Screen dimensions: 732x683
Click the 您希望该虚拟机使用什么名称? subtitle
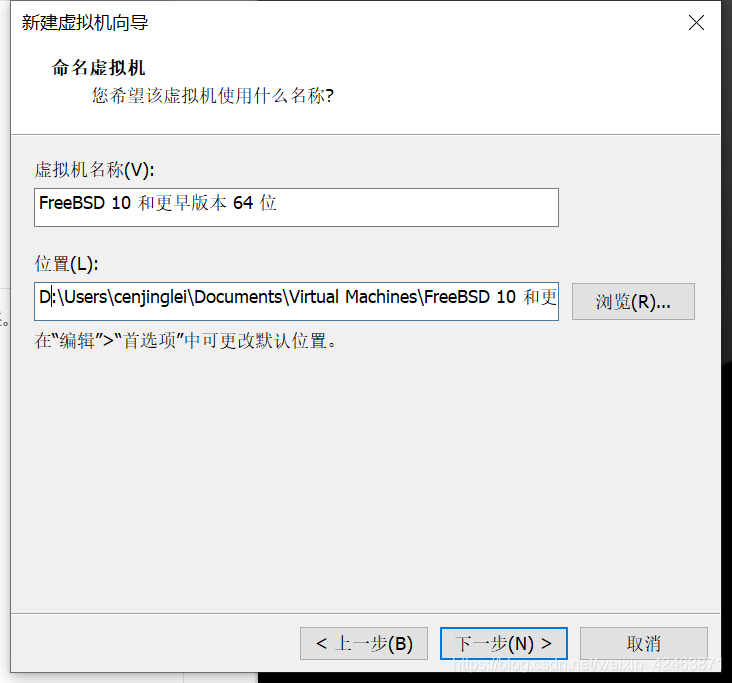213,96
